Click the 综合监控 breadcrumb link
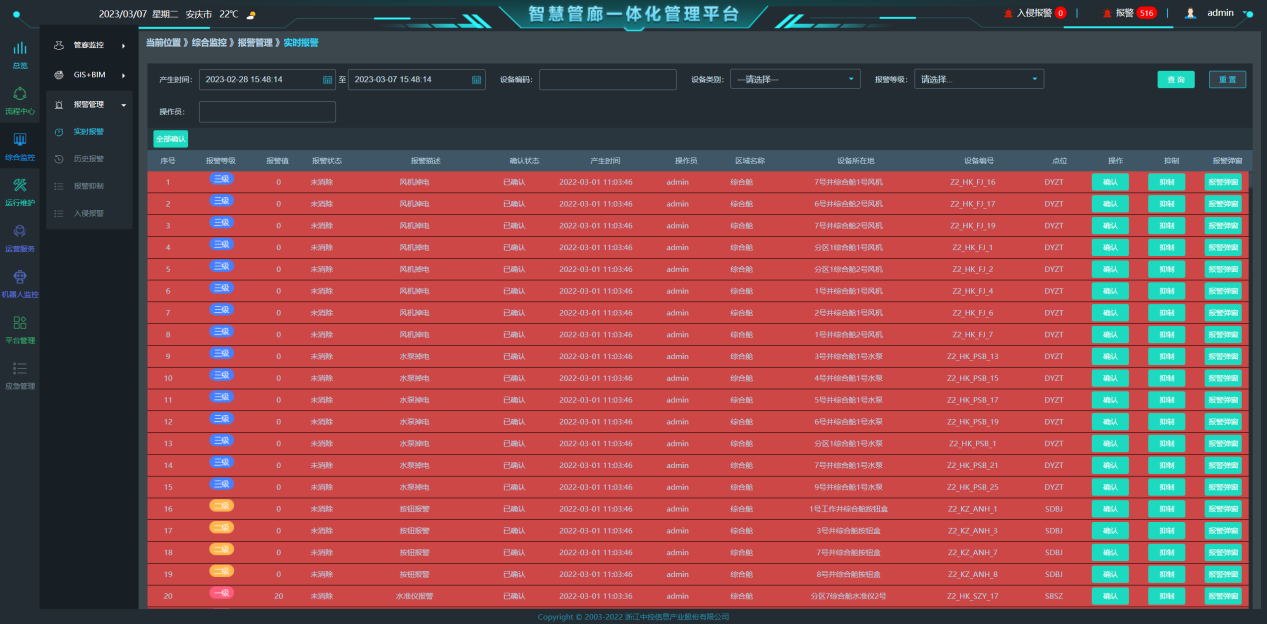The image size is (1267, 624). 209,43
